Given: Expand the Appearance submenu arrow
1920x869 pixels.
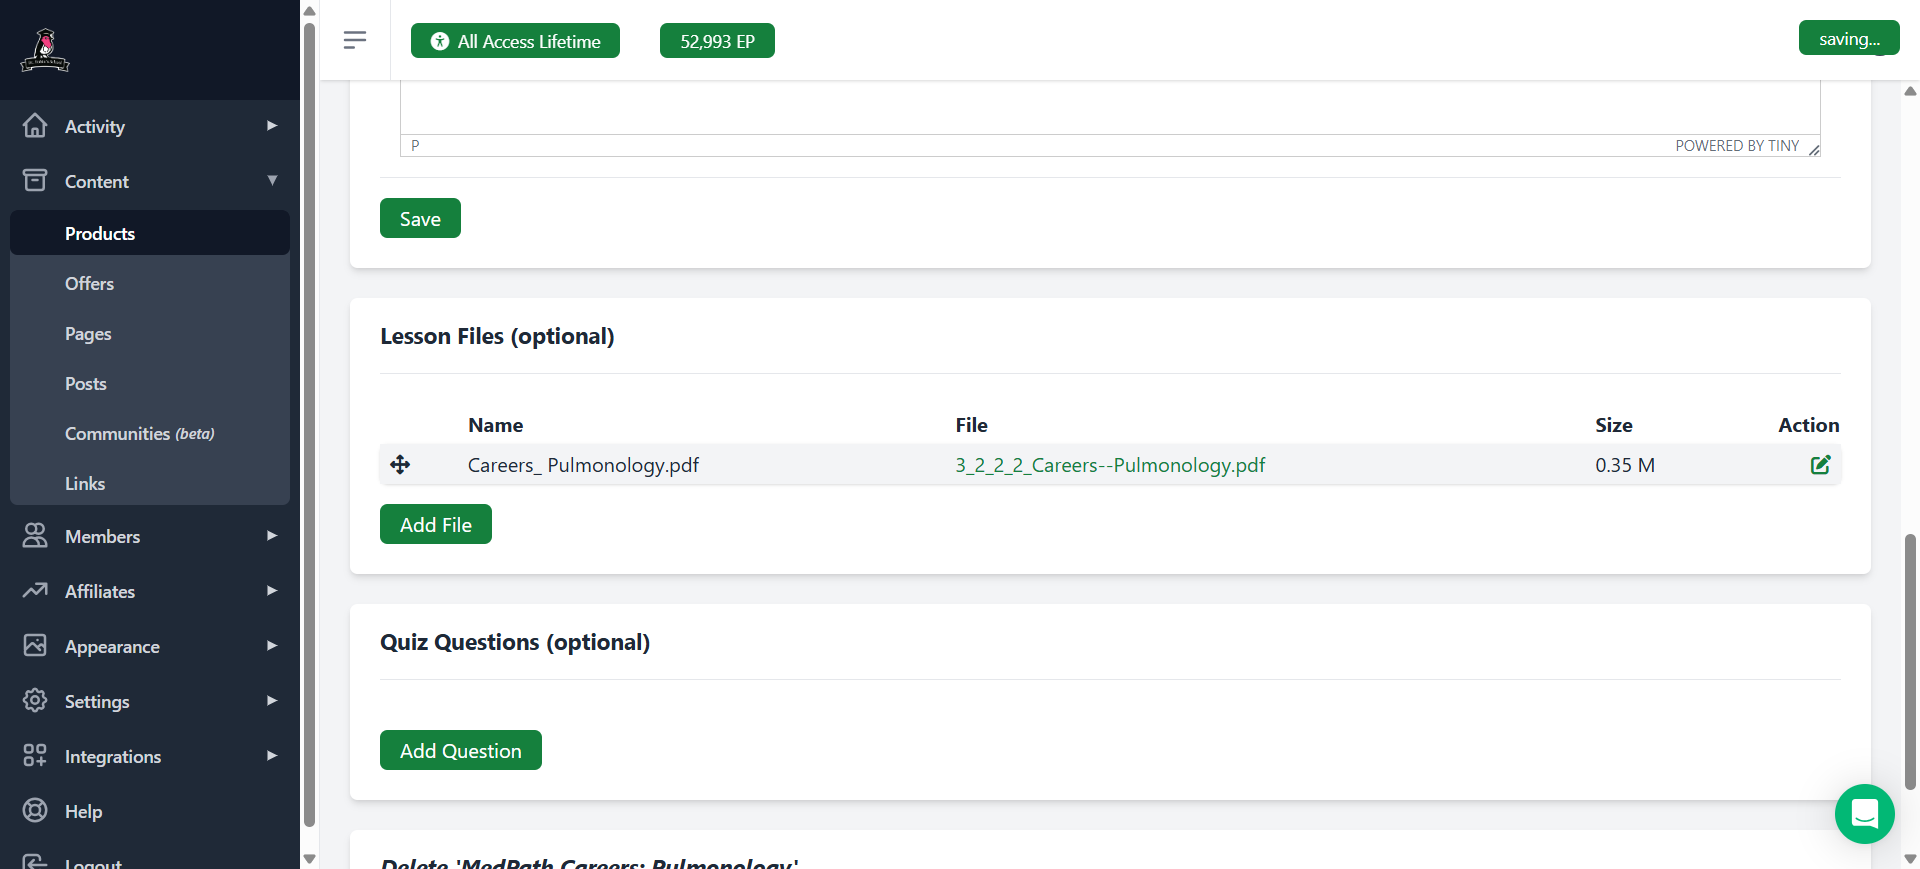Looking at the screenshot, I should click(271, 646).
